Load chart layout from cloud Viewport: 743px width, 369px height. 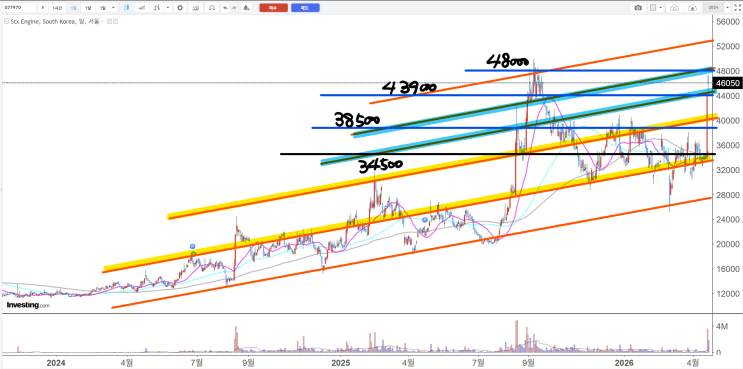coord(675,8)
